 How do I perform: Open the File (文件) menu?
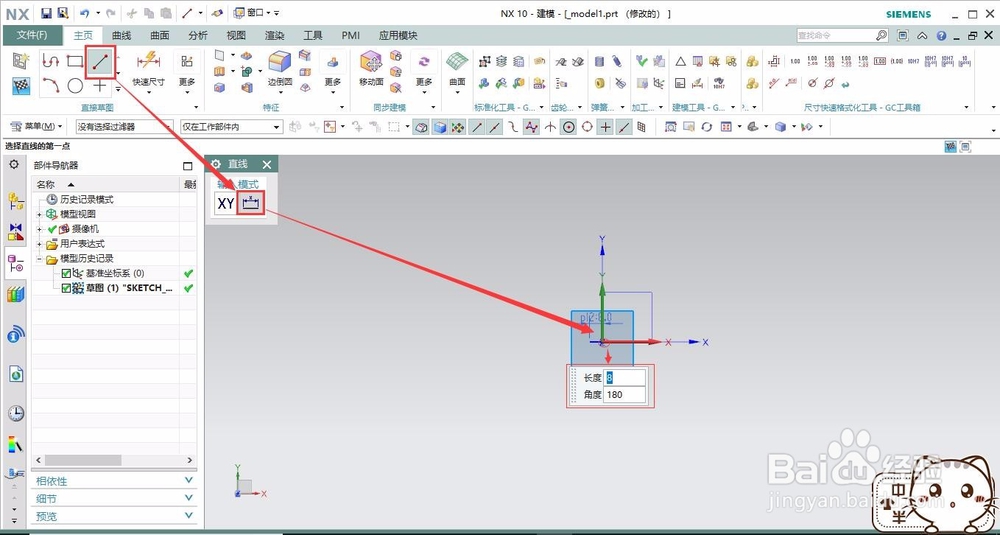coord(32,36)
